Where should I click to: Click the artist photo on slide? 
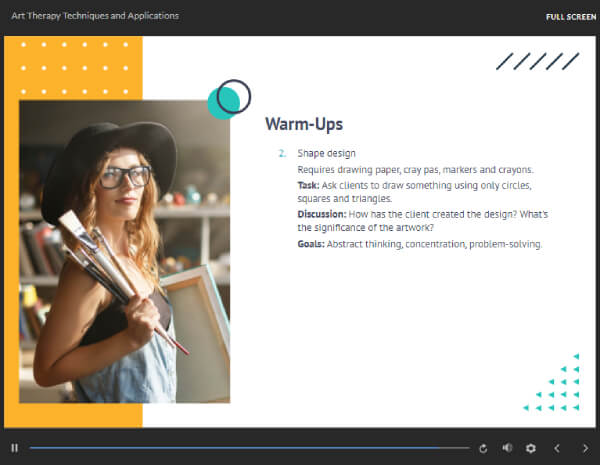[124, 250]
